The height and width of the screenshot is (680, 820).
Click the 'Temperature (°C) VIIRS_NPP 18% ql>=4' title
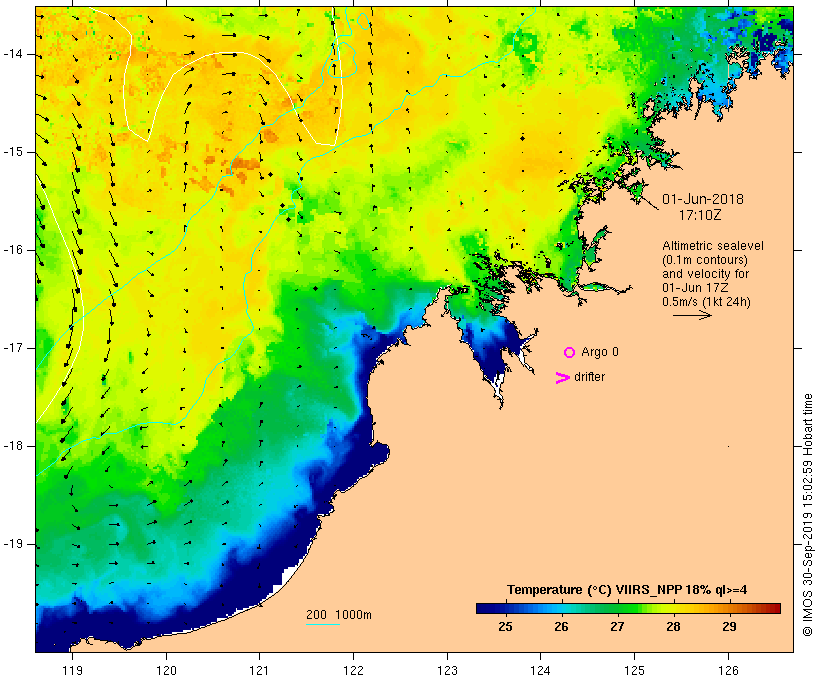coord(627,590)
